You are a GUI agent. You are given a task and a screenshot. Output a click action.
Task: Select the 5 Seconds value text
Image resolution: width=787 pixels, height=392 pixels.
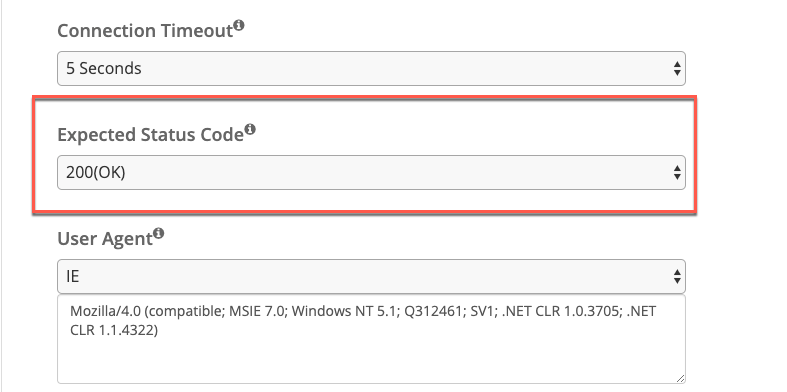click(x=104, y=68)
